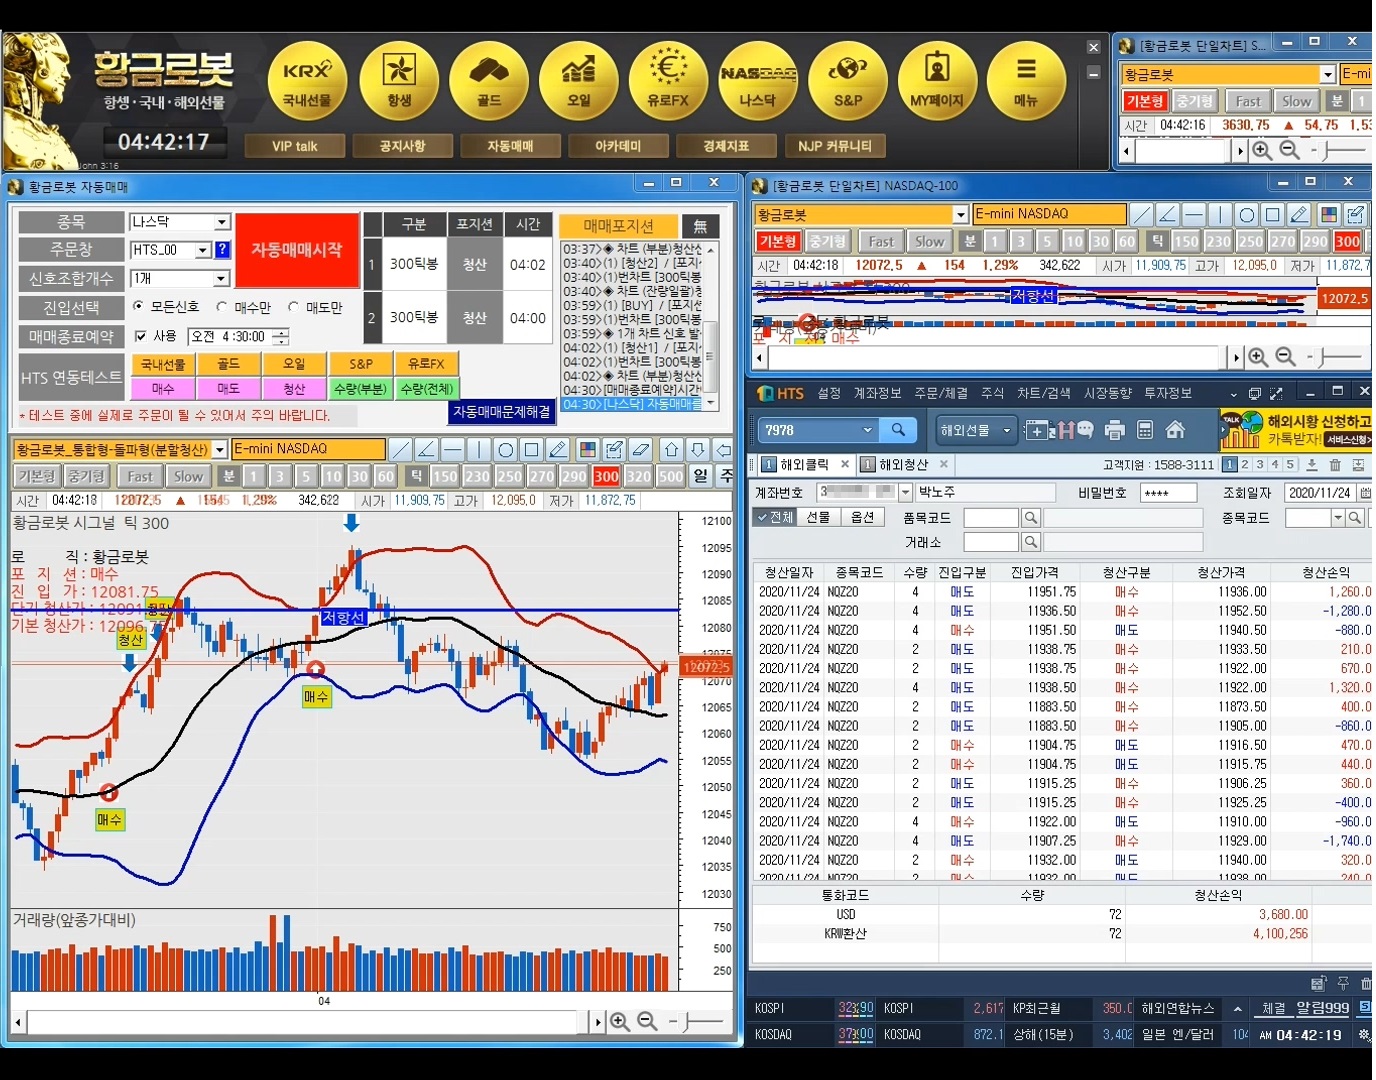Toggle the 선물 filter in HTS

point(818,517)
